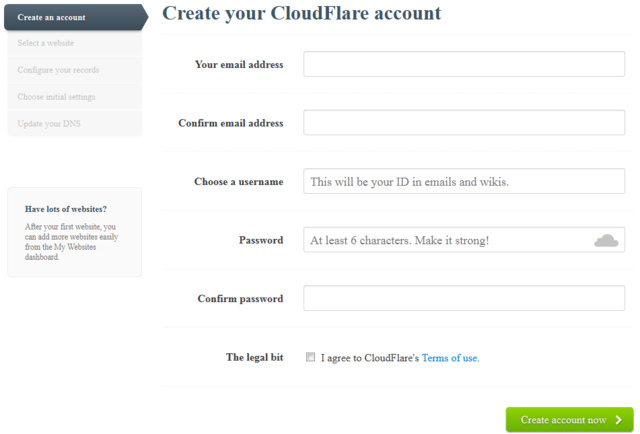Open the Configure your records step
This screenshot has height=434, width=640.
[75, 70]
